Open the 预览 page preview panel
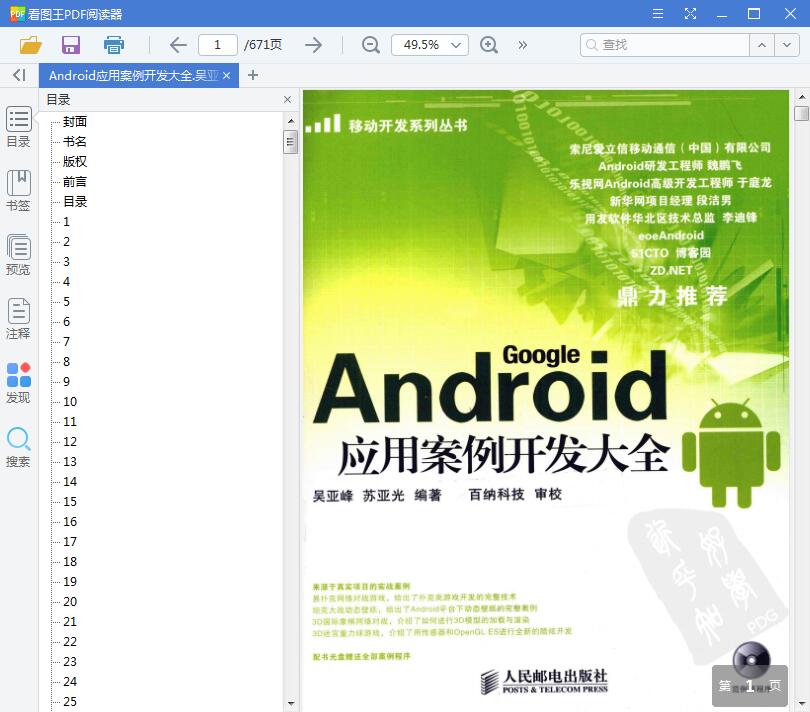This screenshot has width=810, height=712. pos(18,253)
